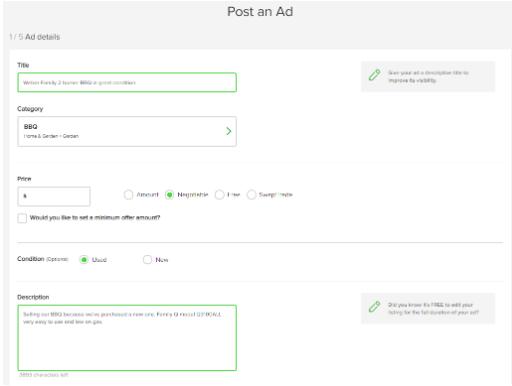Click the characters left counter
Viewport: 512px width, 386px height.
pos(43,375)
